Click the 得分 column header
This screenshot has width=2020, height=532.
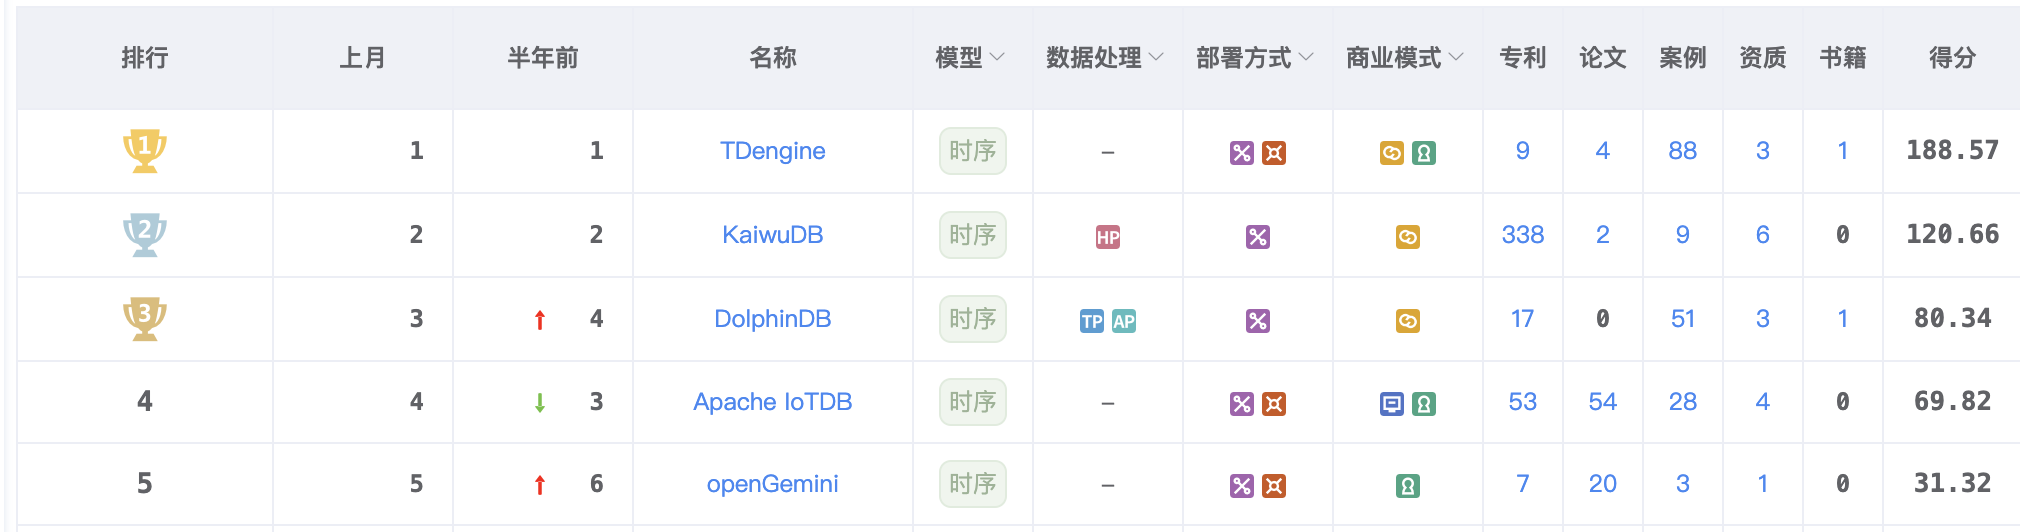tap(1952, 58)
